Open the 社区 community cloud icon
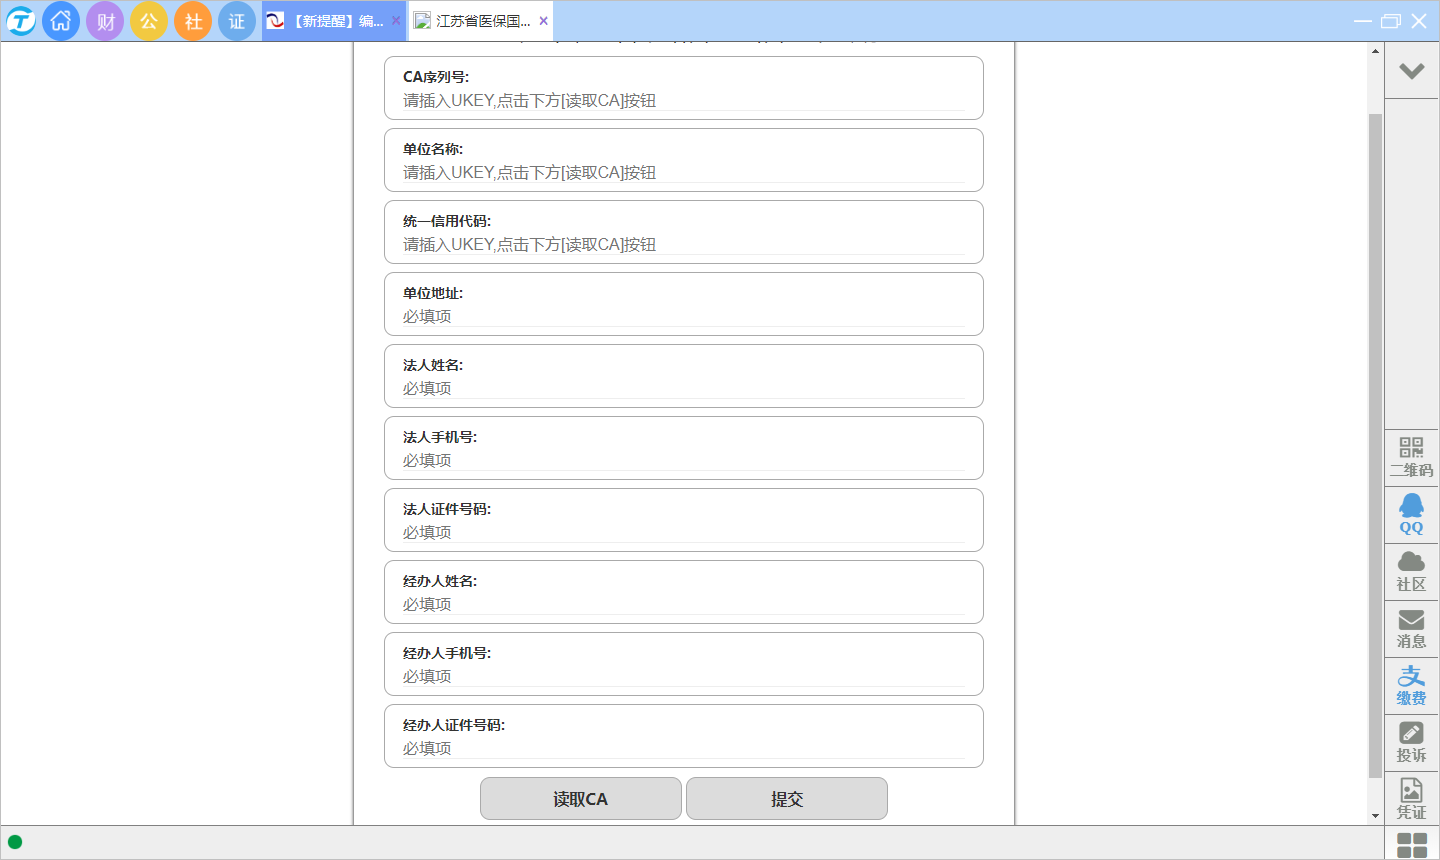This screenshot has width=1440, height=860. coord(1411,571)
